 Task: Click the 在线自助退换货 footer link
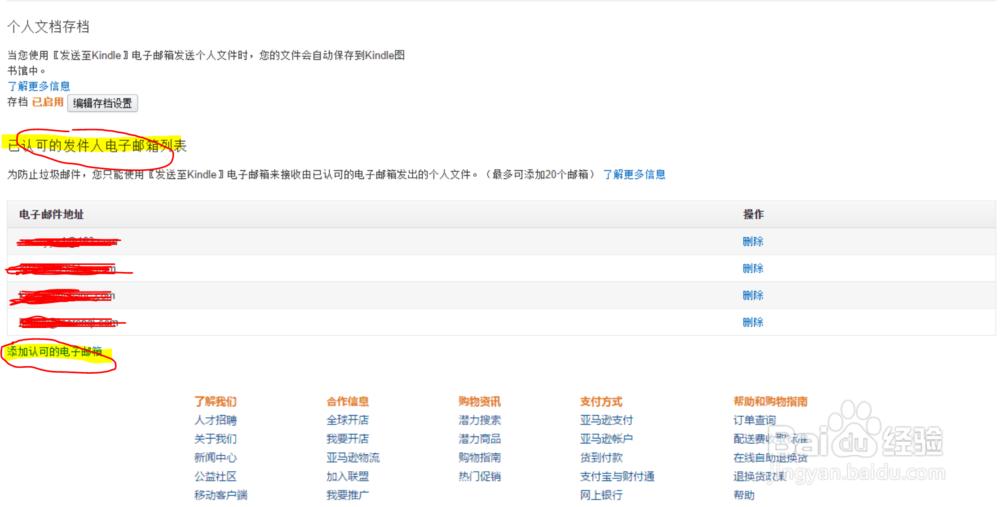point(770,458)
